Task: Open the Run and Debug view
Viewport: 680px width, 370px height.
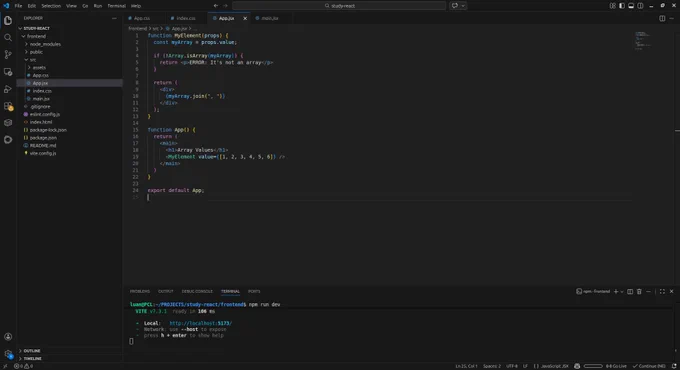Action: point(8,89)
